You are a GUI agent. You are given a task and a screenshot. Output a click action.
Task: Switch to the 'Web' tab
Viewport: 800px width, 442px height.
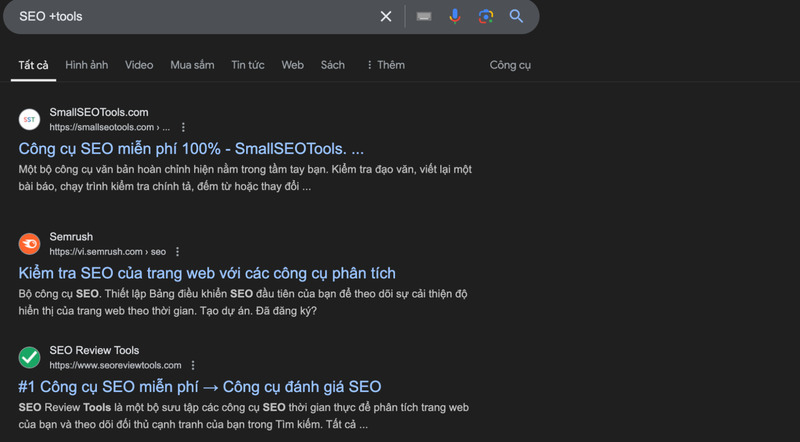(x=292, y=65)
